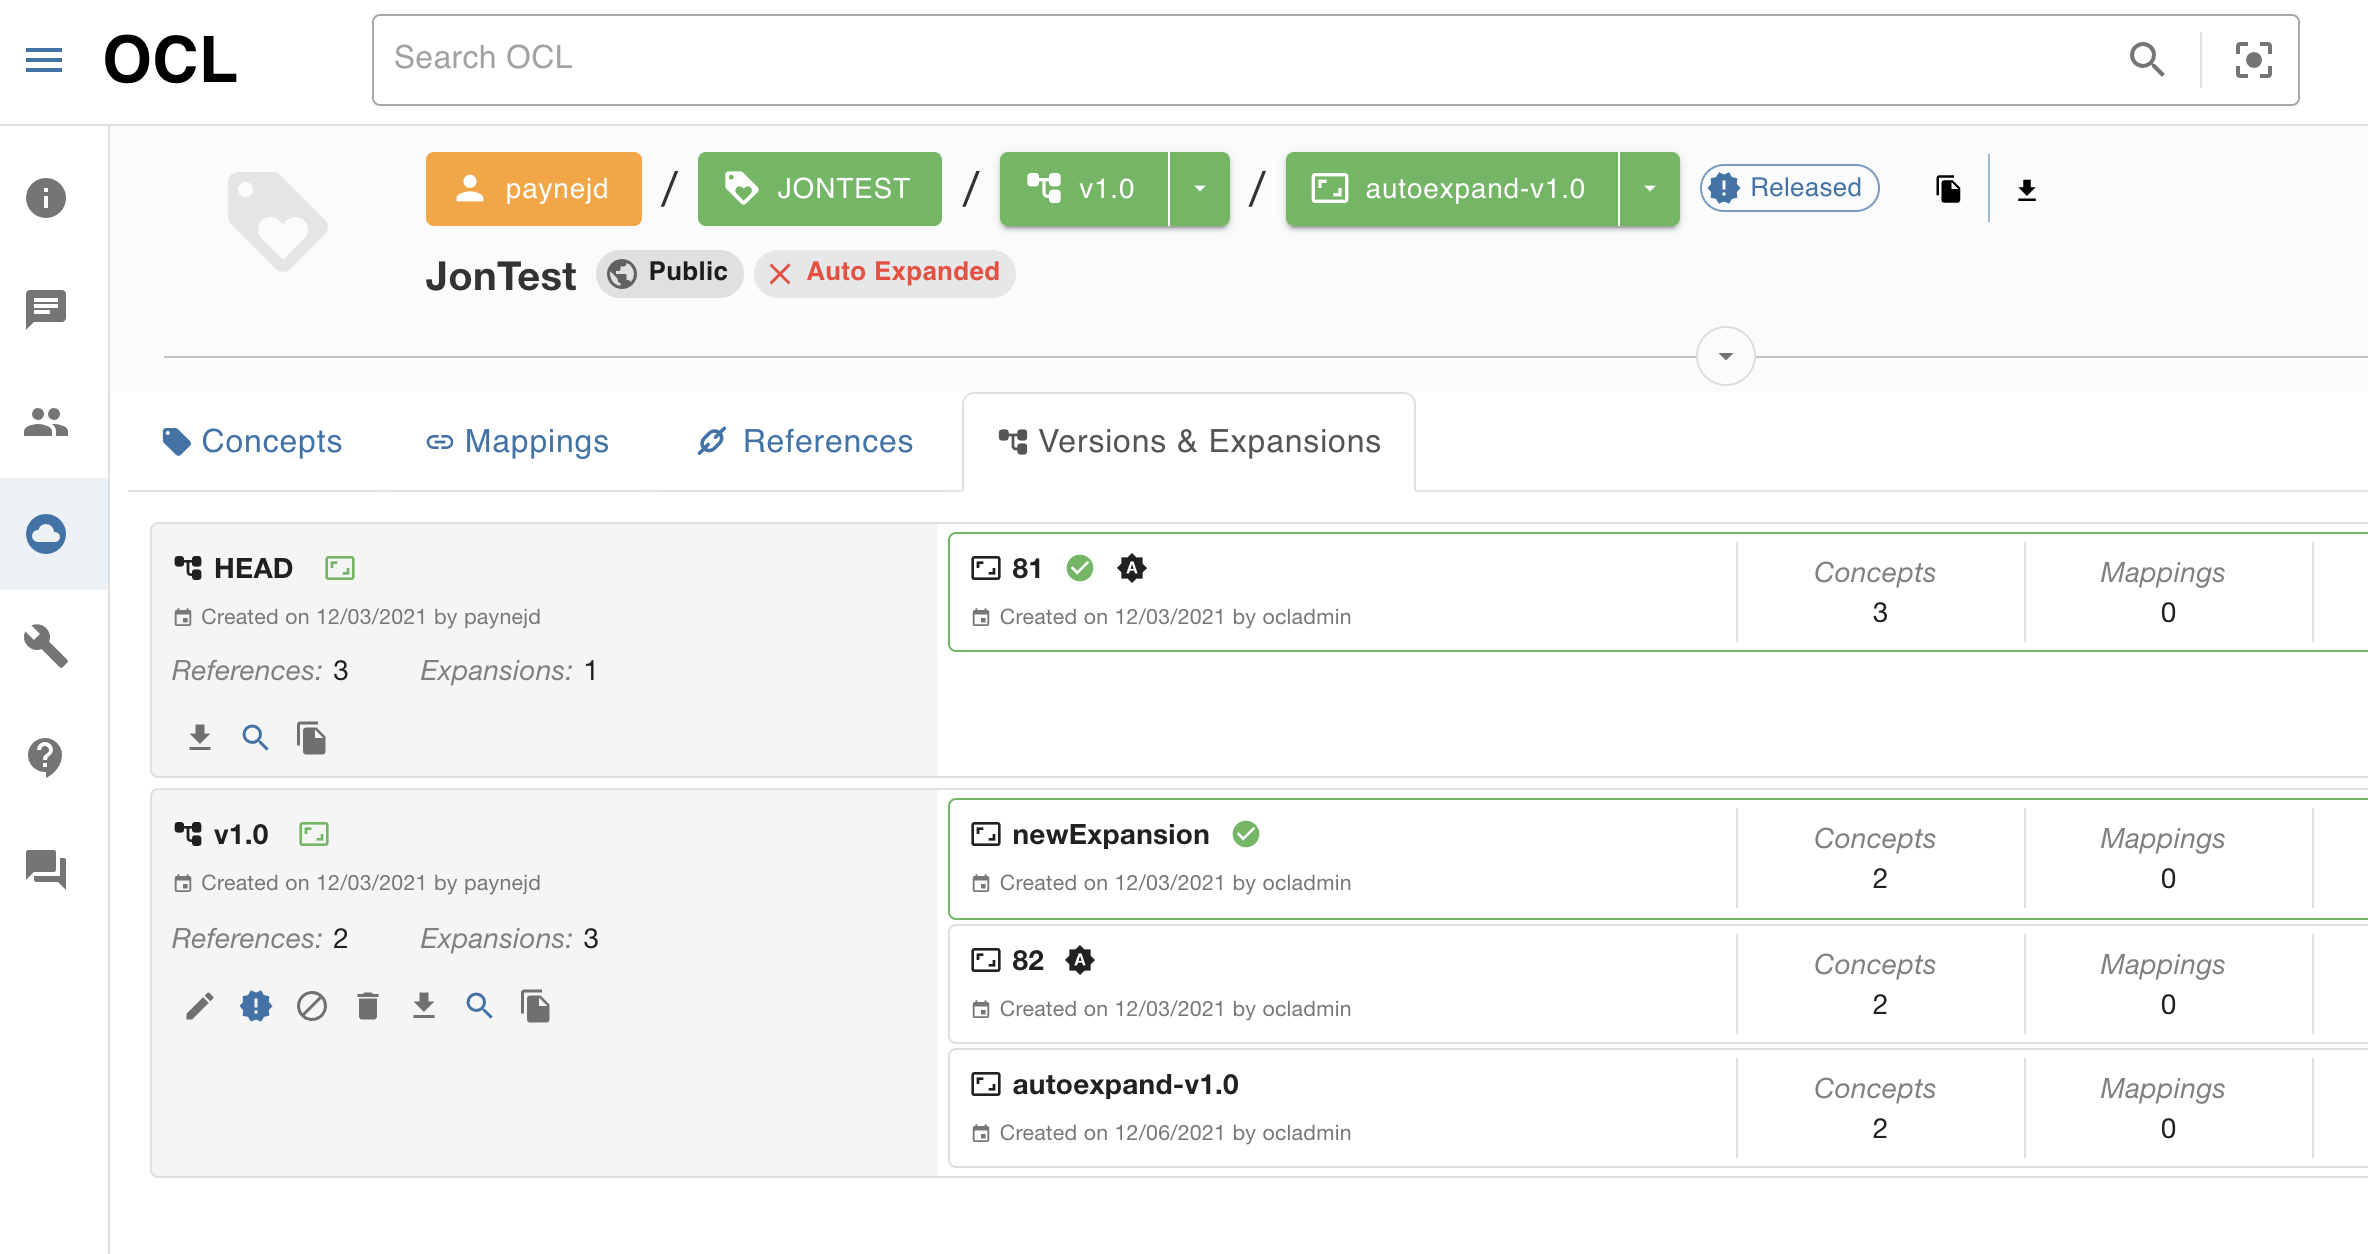Open the v1.0 version dropdown arrow
Viewport: 2368px width, 1254px height.
point(1199,188)
